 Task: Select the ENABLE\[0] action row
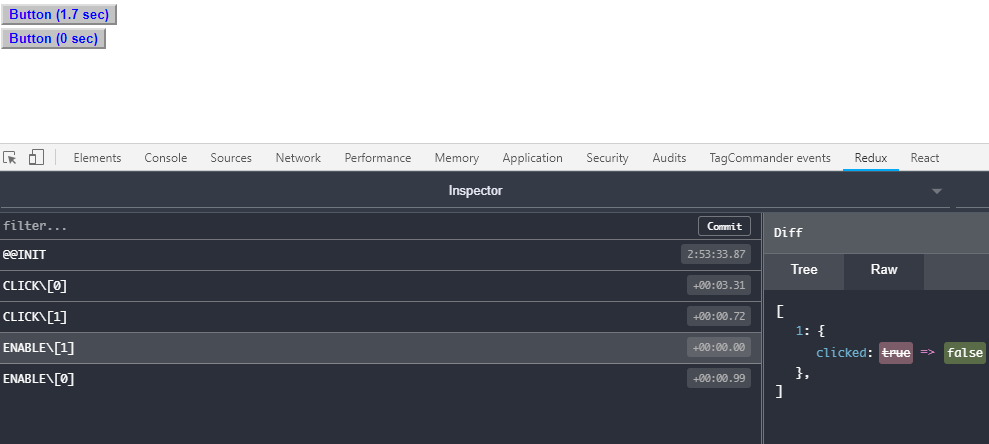(x=340, y=379)
